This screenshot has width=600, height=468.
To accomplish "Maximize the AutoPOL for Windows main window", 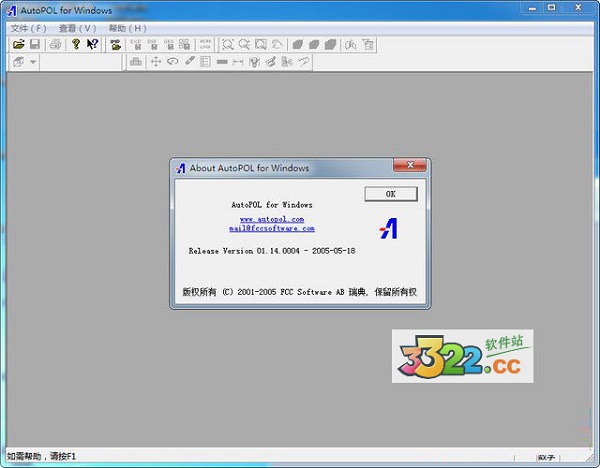I will click(x=551, y=8).
